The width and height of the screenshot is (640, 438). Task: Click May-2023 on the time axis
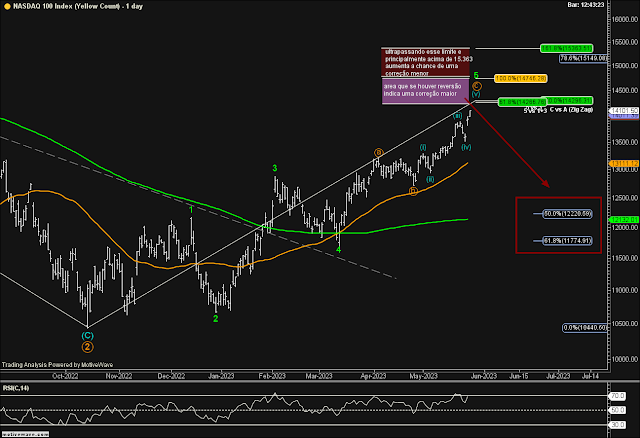tap(423, 376)
